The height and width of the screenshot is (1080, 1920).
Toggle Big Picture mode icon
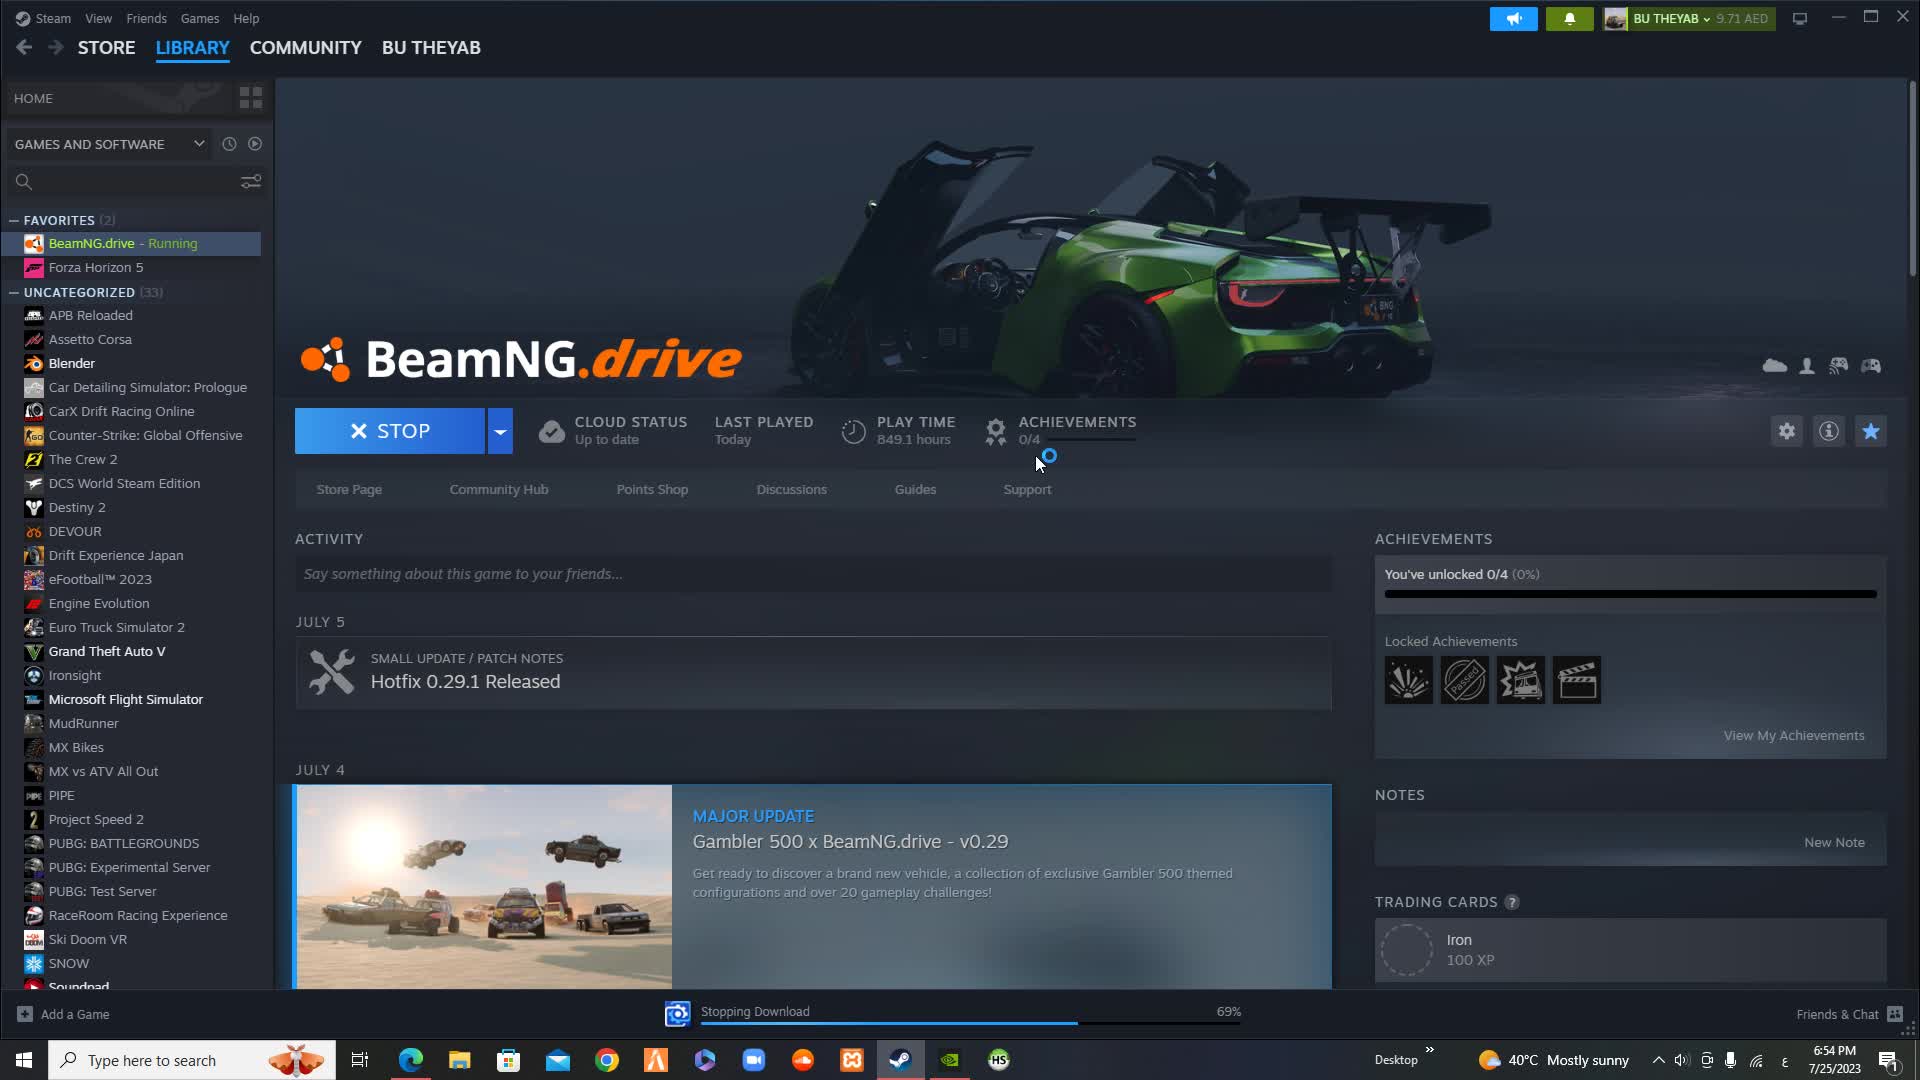pos(1799,18)
